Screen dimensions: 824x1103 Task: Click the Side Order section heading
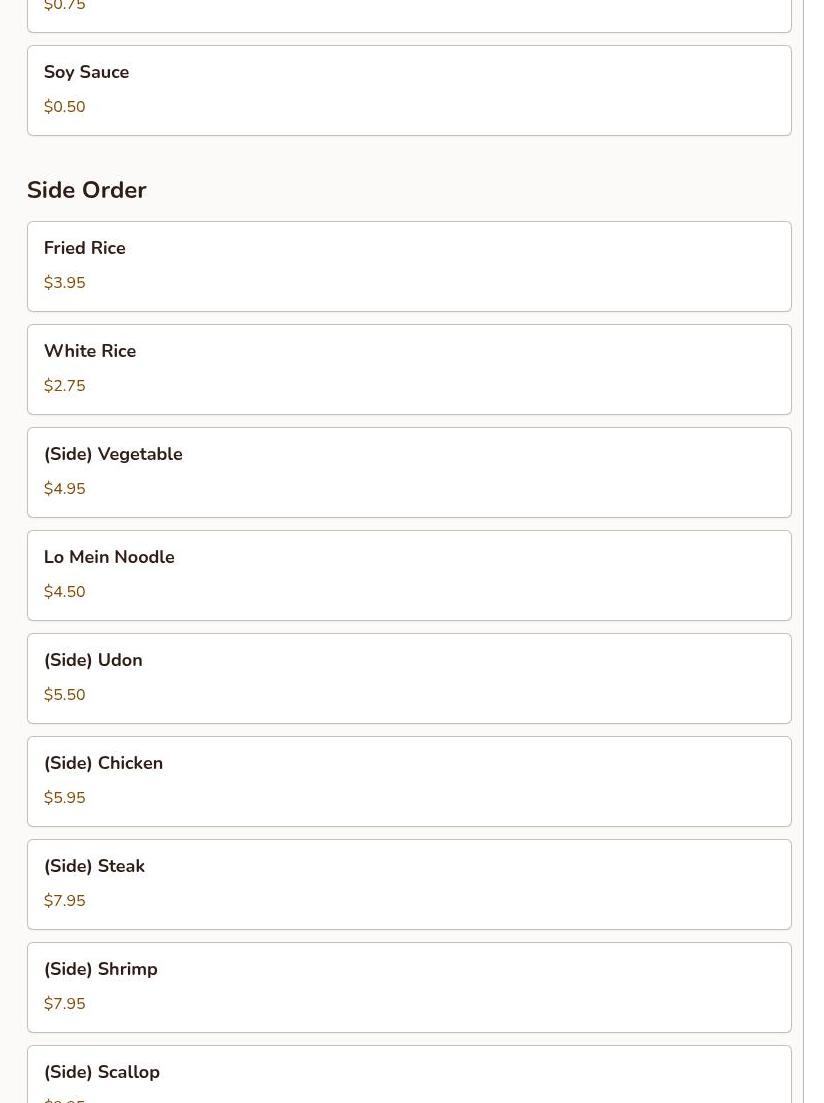(x=87, y=190)
